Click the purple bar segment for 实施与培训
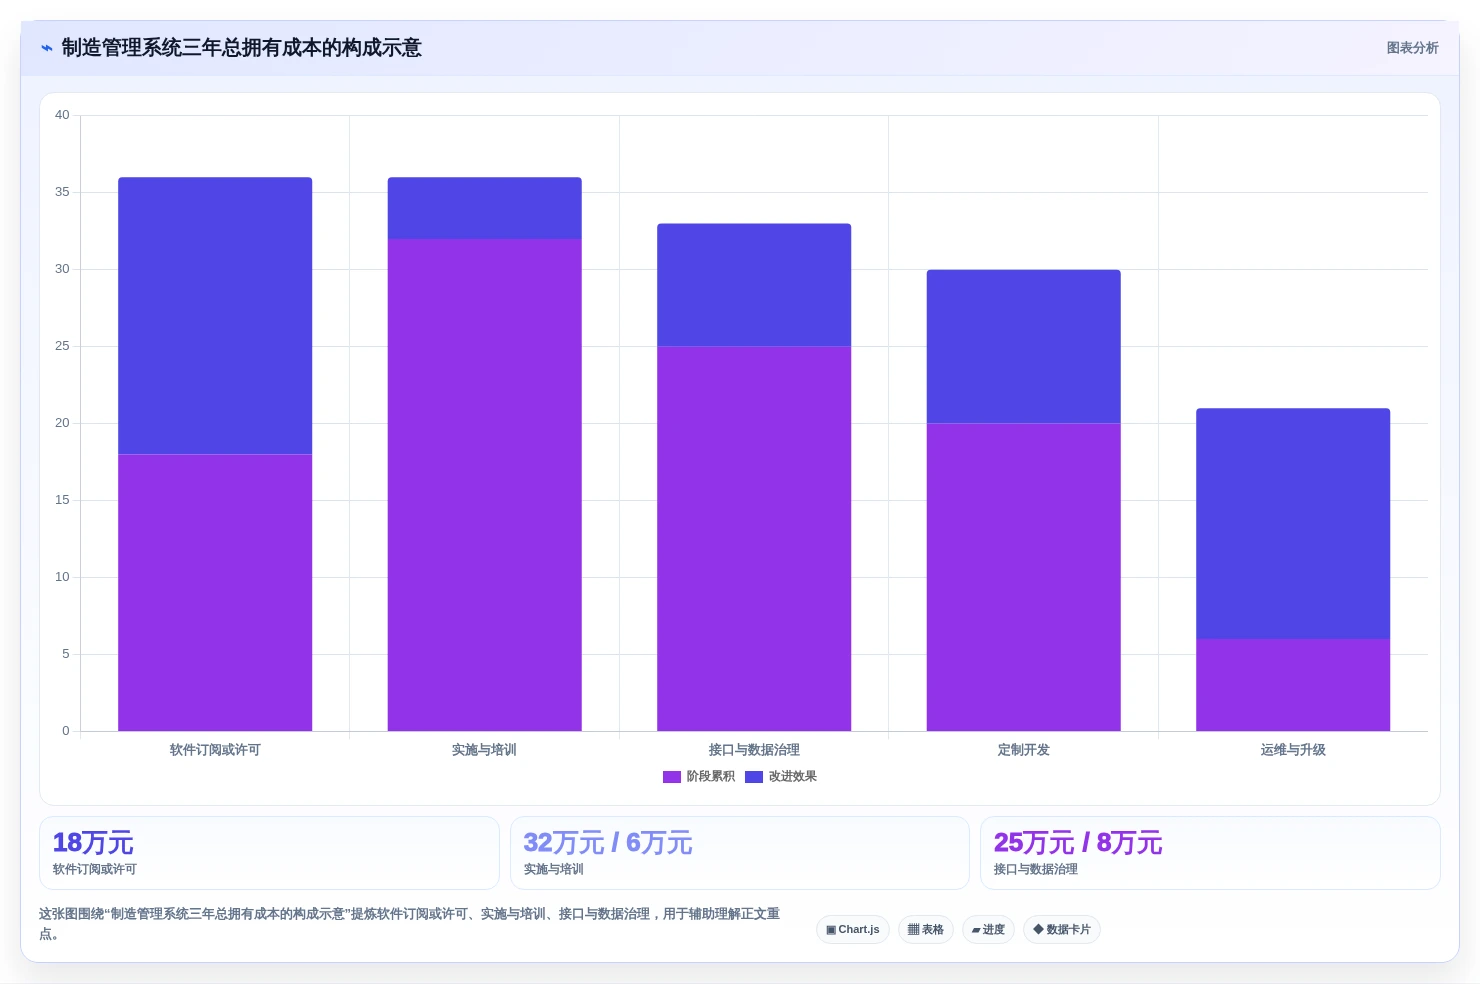 (x=484, y=485)
